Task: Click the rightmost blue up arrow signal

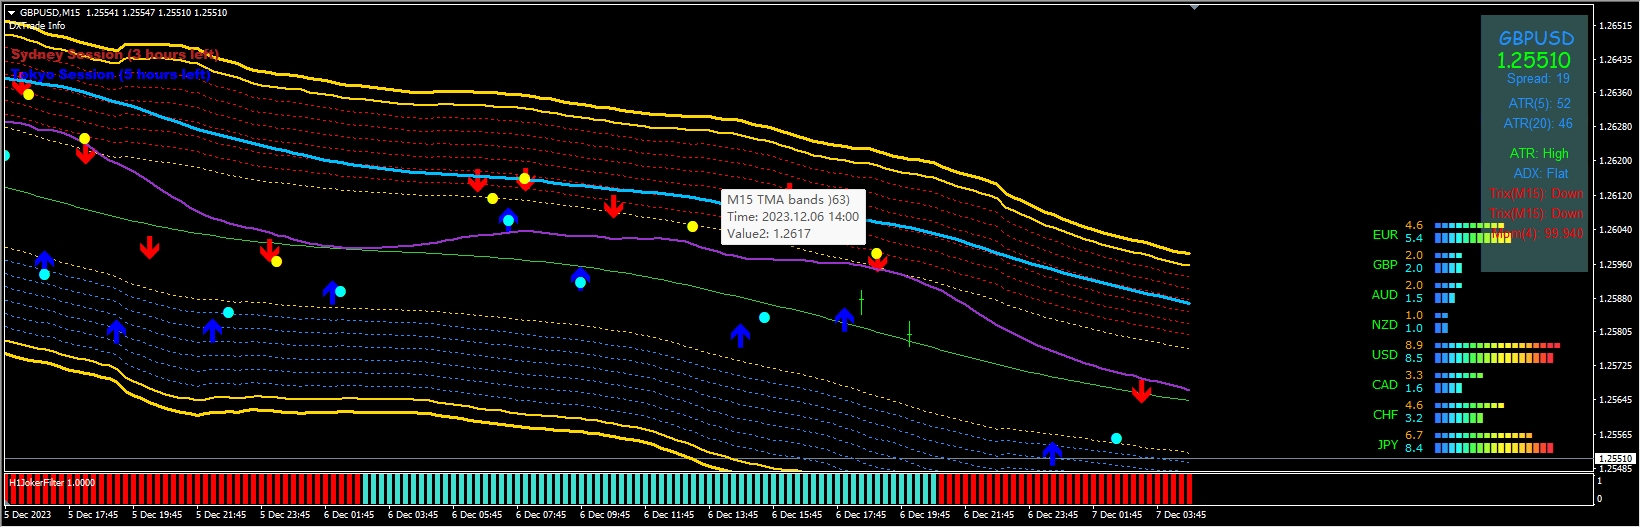Action: coord(1052,453)
